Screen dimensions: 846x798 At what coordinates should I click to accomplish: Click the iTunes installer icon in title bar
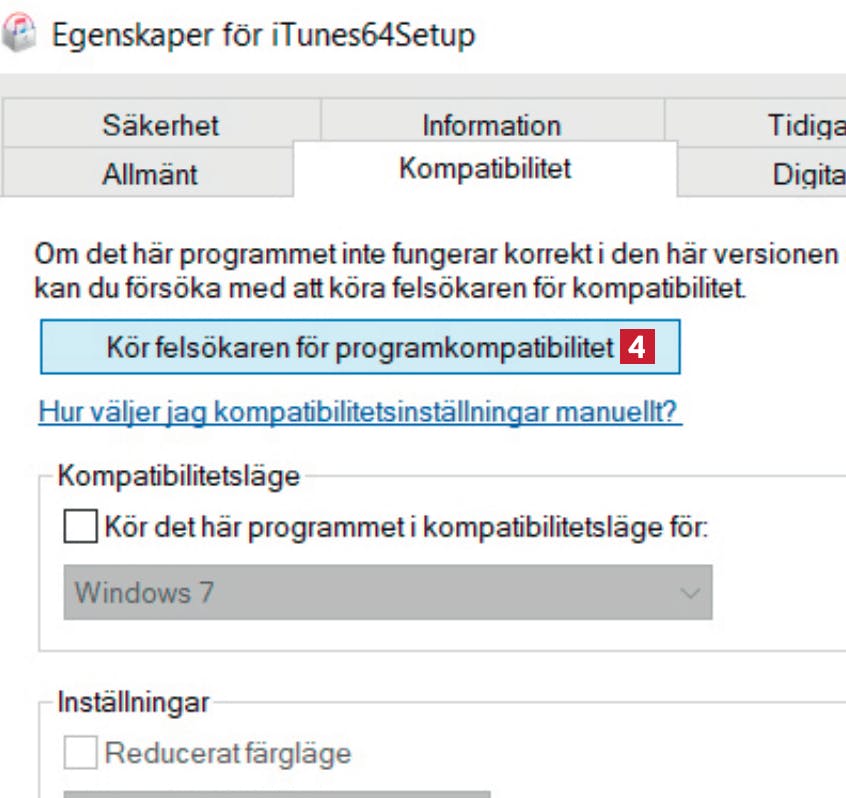18,33
